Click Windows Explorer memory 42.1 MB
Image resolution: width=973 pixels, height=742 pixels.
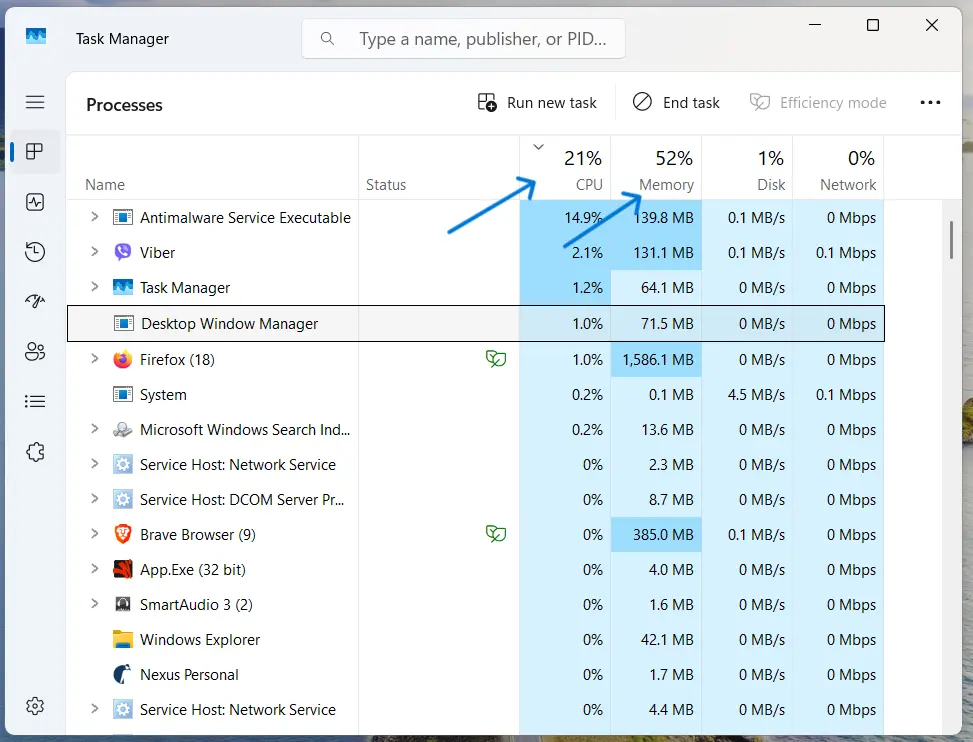tap(667, 640)
